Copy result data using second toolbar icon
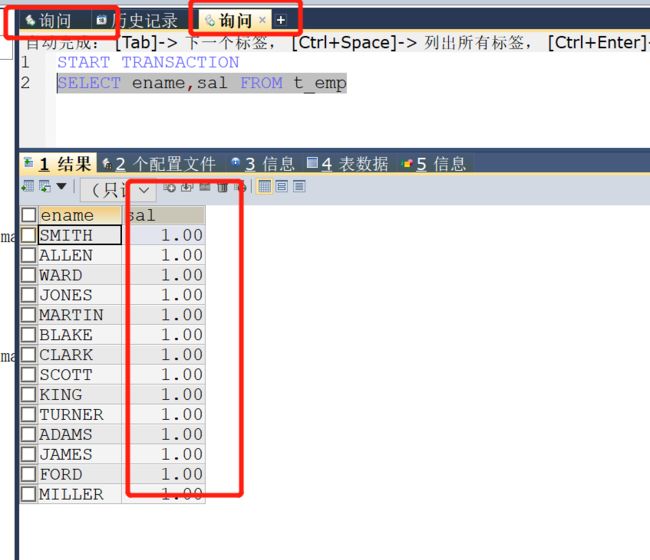Screen dimensions: 650x560 point(45,186)
